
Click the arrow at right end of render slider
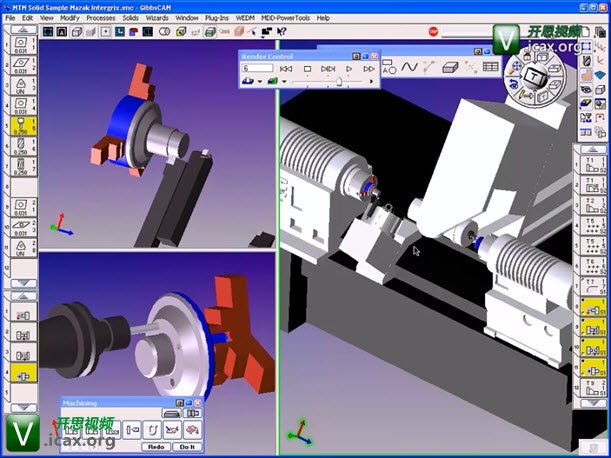click(371, 81)
